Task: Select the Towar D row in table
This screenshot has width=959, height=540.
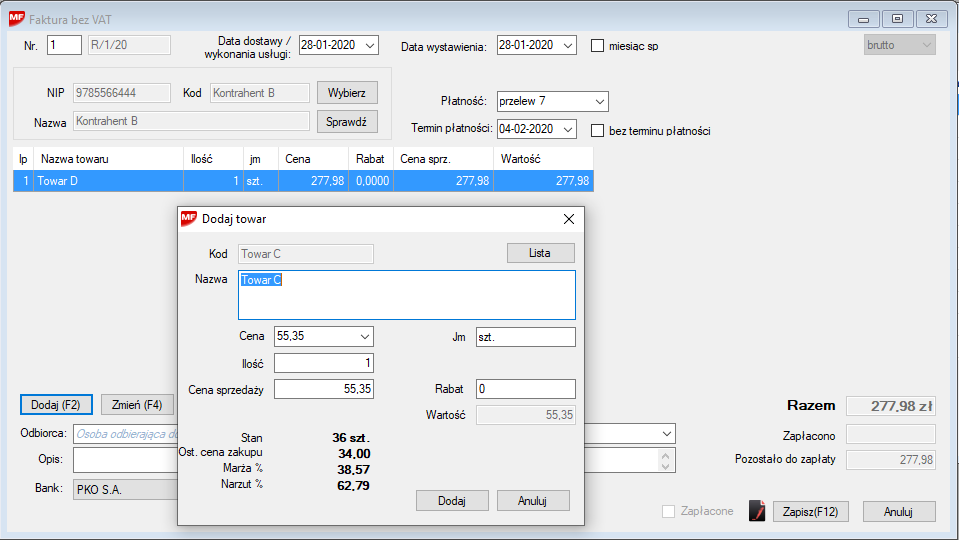Action: click(x=108, y=181)
